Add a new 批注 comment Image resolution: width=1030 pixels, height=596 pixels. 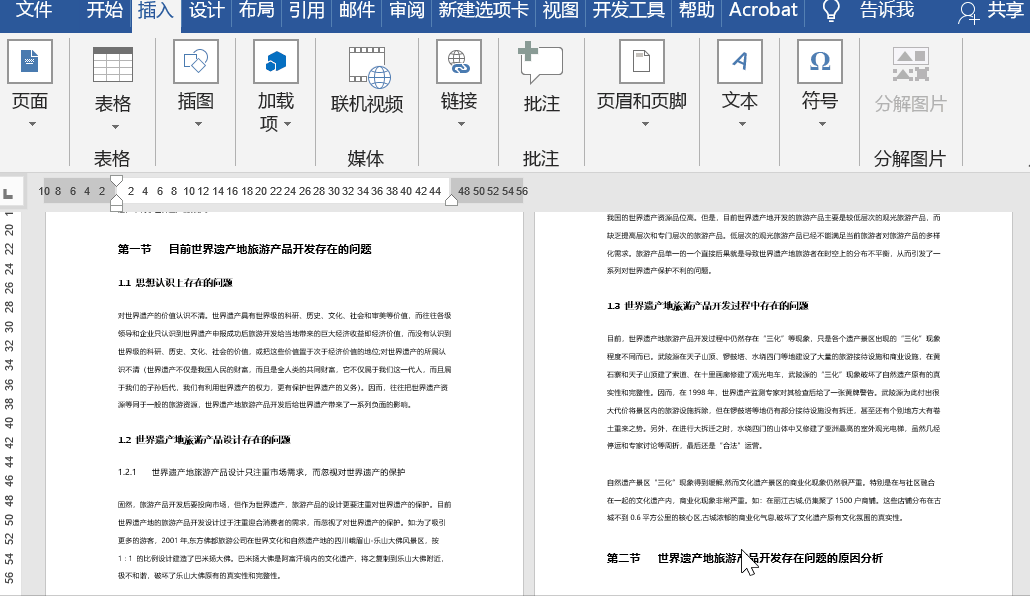(541, 79)
